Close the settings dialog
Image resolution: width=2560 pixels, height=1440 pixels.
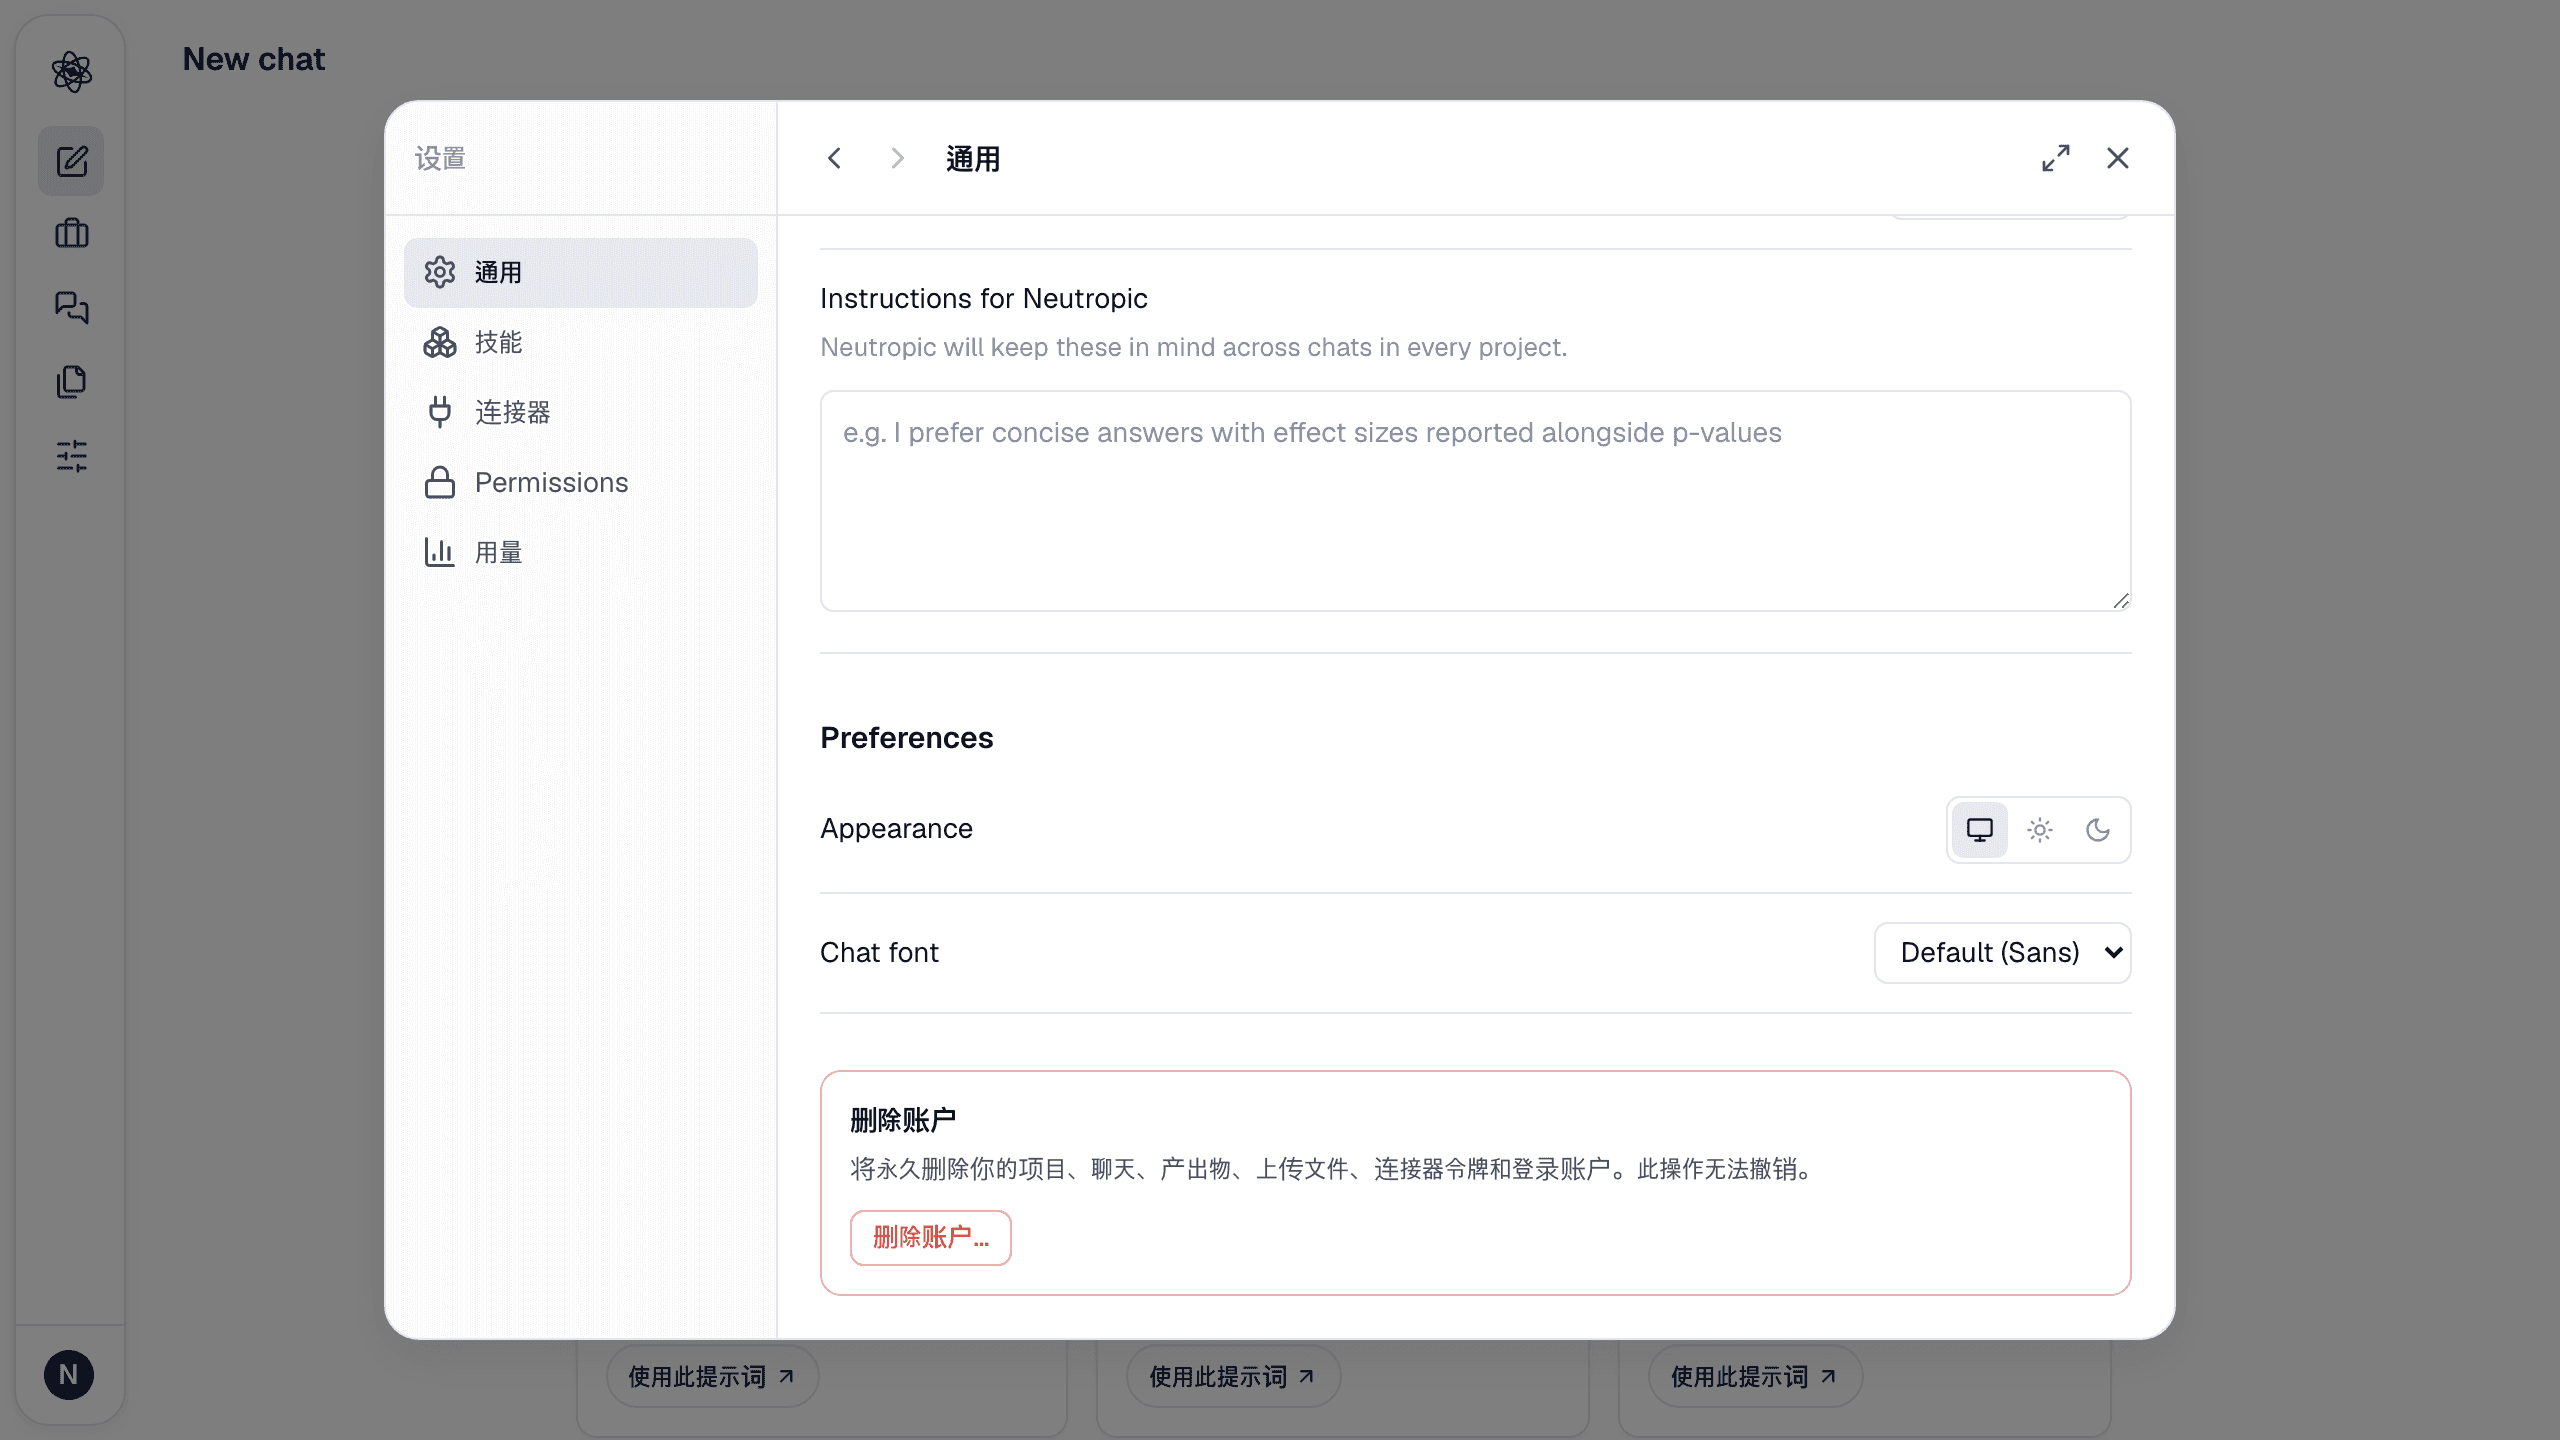[x=2118, y=158]
